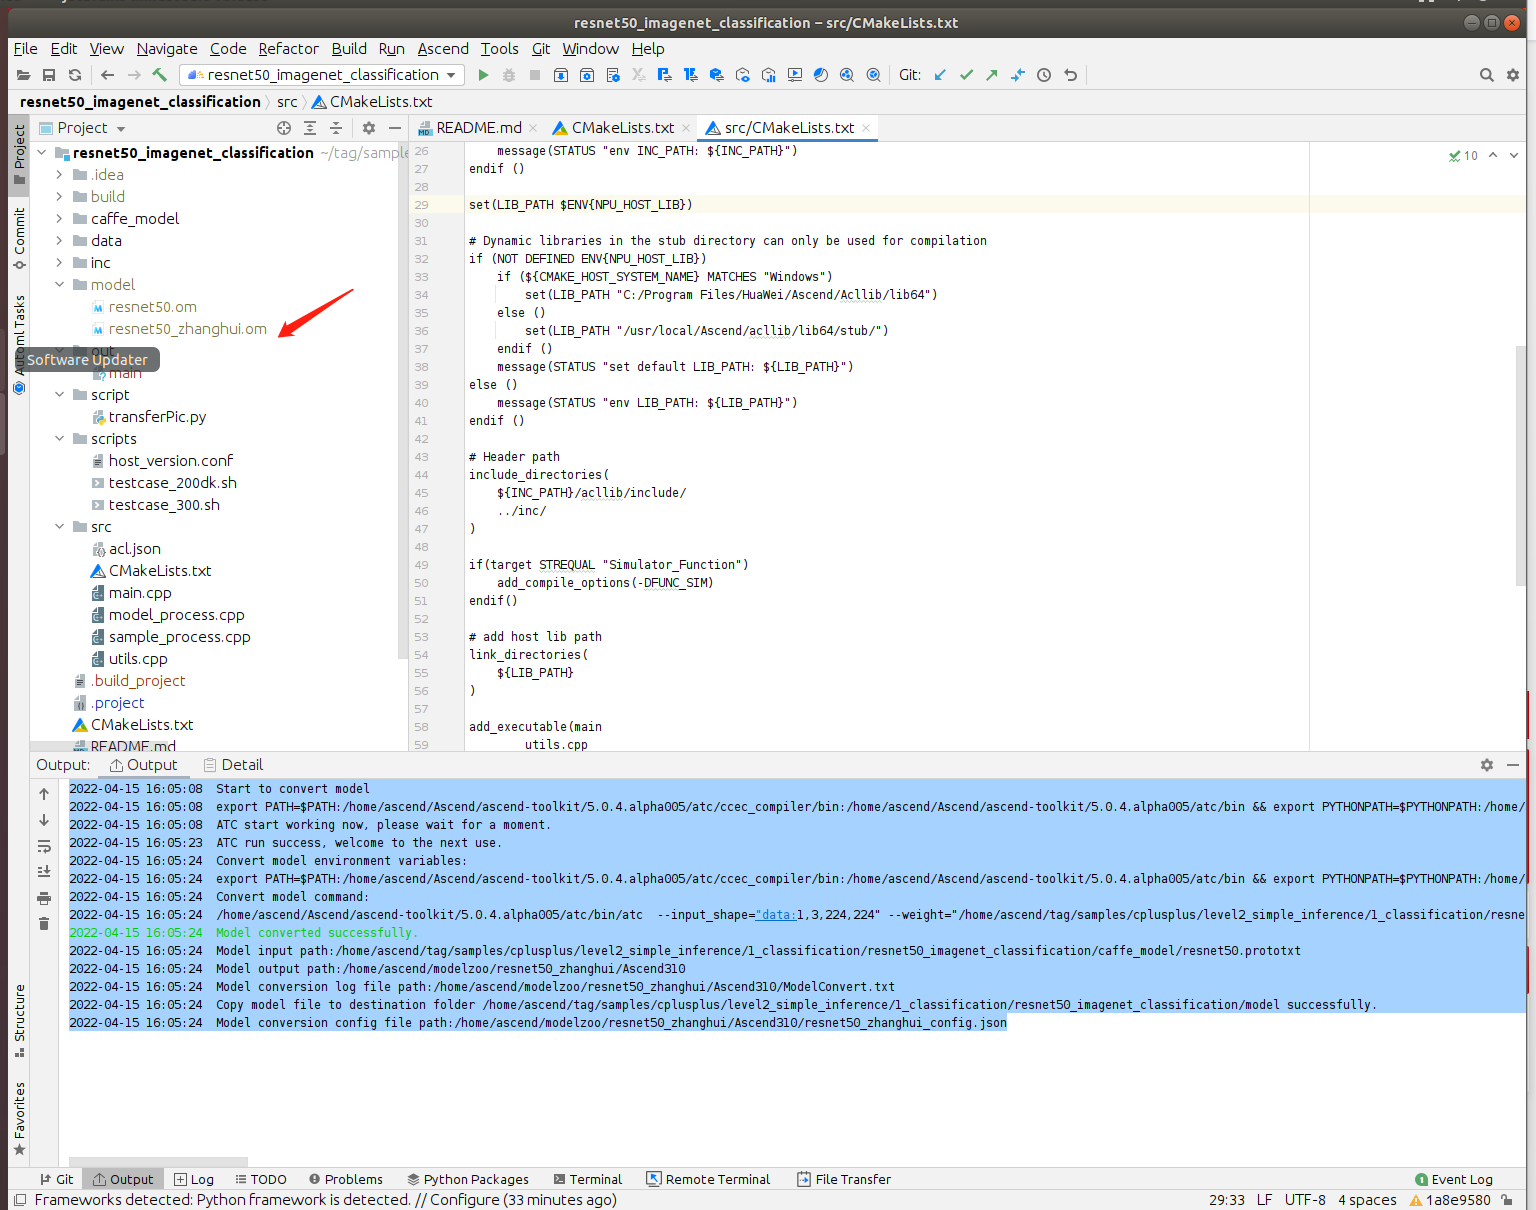Image resolution: width=1536 pixels, height=1210 pixels.
Task: Click the Git commit checkmark icon
Action: [966, 75]
